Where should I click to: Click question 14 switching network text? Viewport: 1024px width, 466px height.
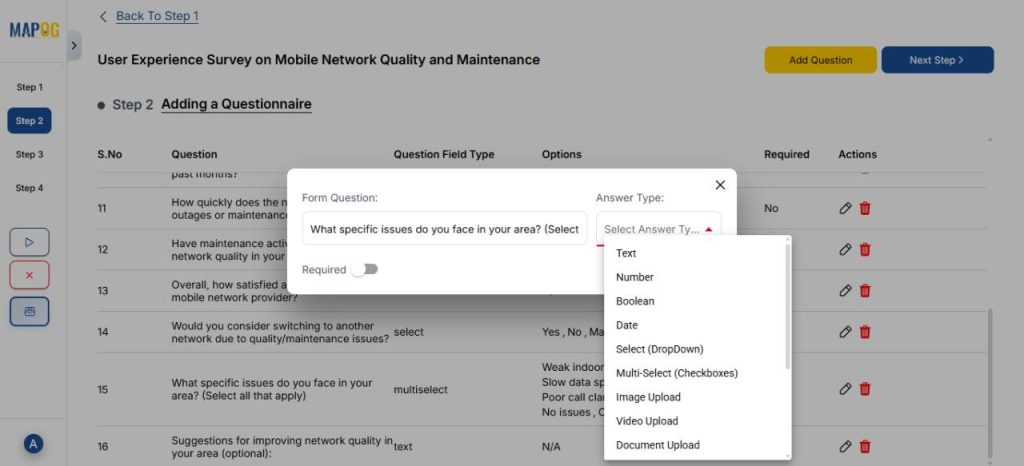[x=280, y=332]
